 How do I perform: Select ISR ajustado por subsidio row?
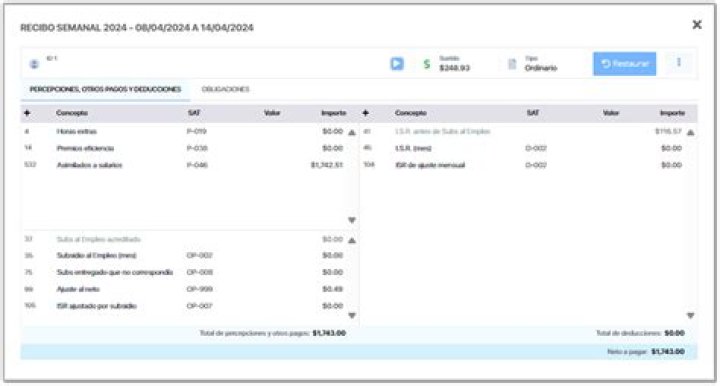184,306
